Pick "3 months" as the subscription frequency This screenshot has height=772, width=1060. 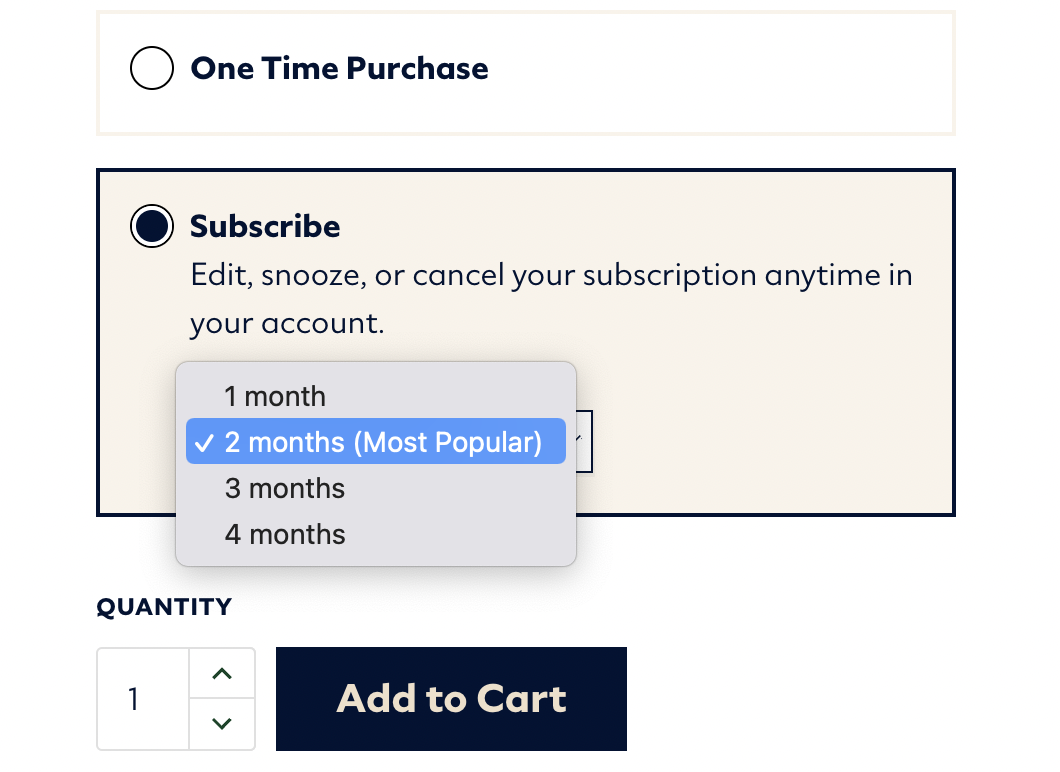[285, 488]
